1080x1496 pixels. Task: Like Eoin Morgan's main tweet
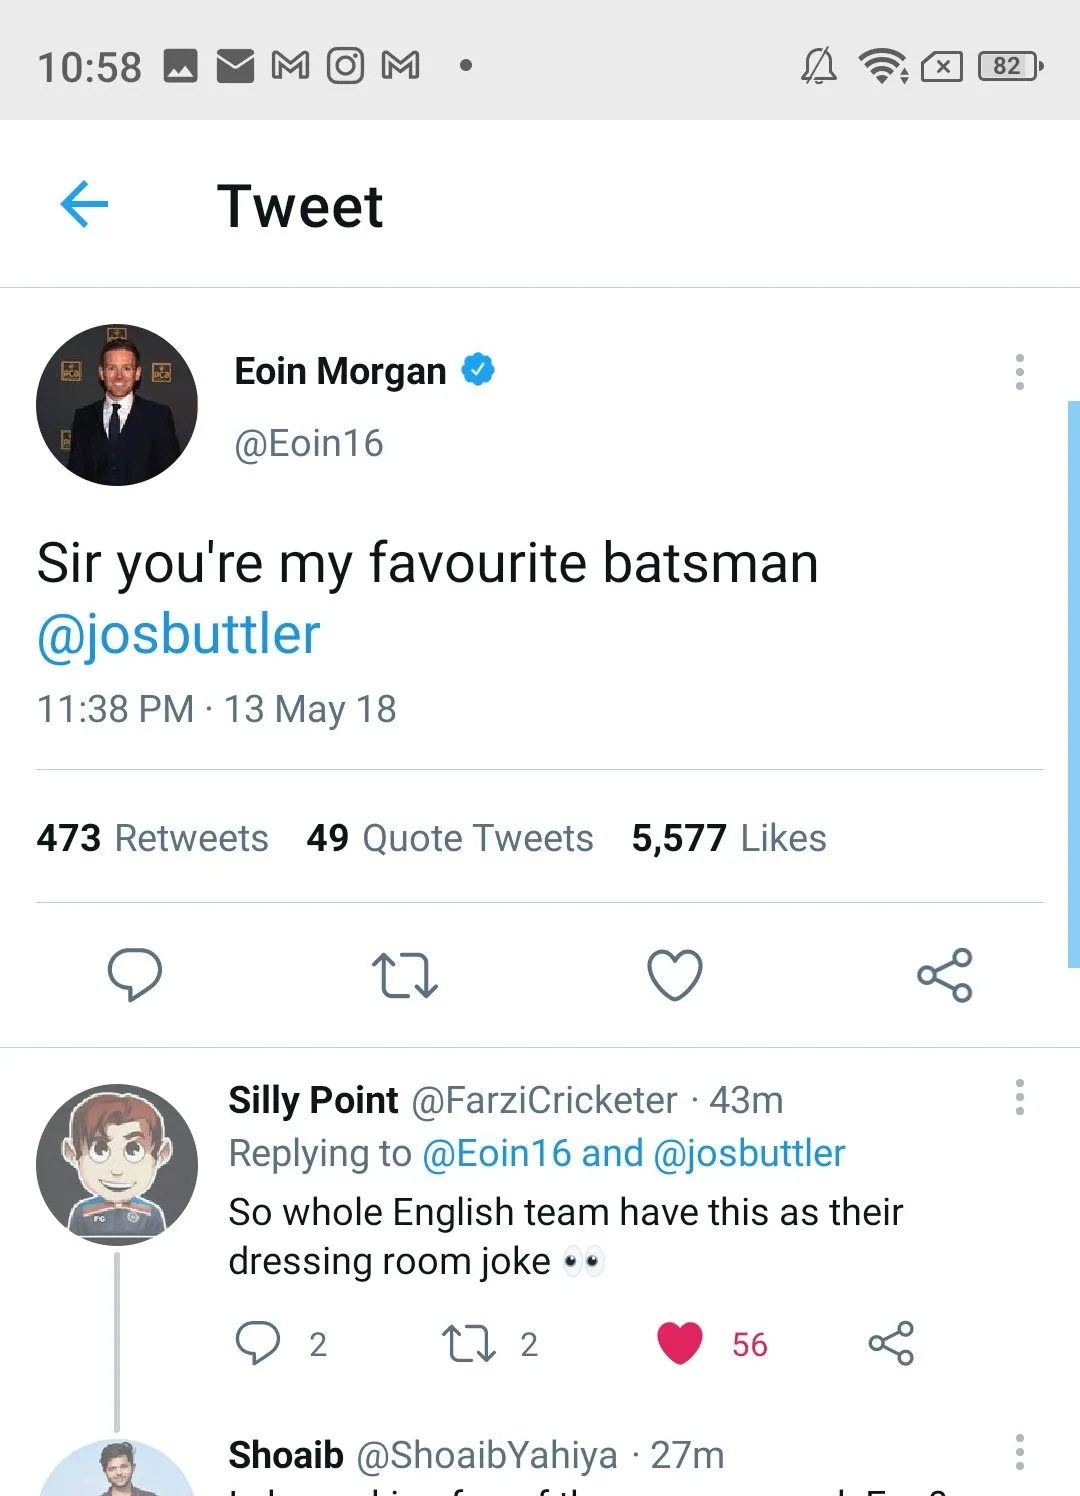pyautogui.click(x=675, y=975)
